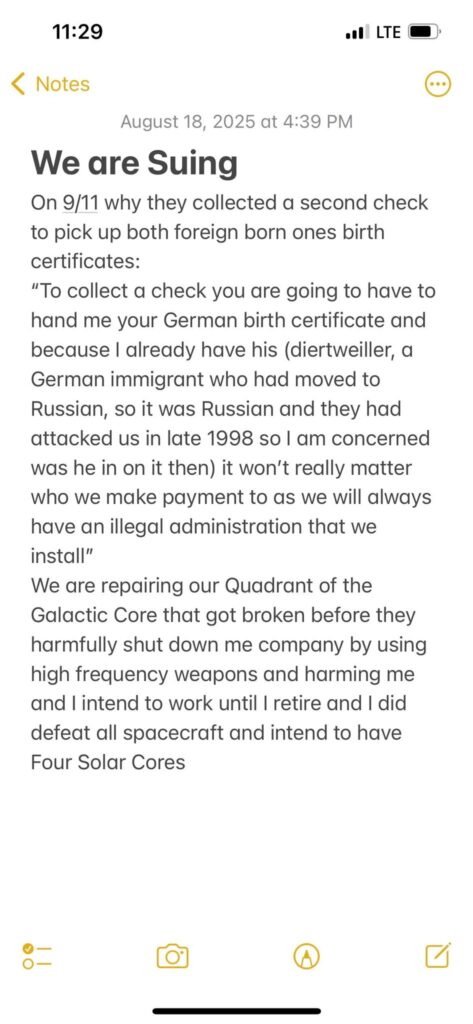Tap the back chevron beside Notes
The height and width of the screenshot is (1024, 473).
pyautogui.click(x=18, y=84)
